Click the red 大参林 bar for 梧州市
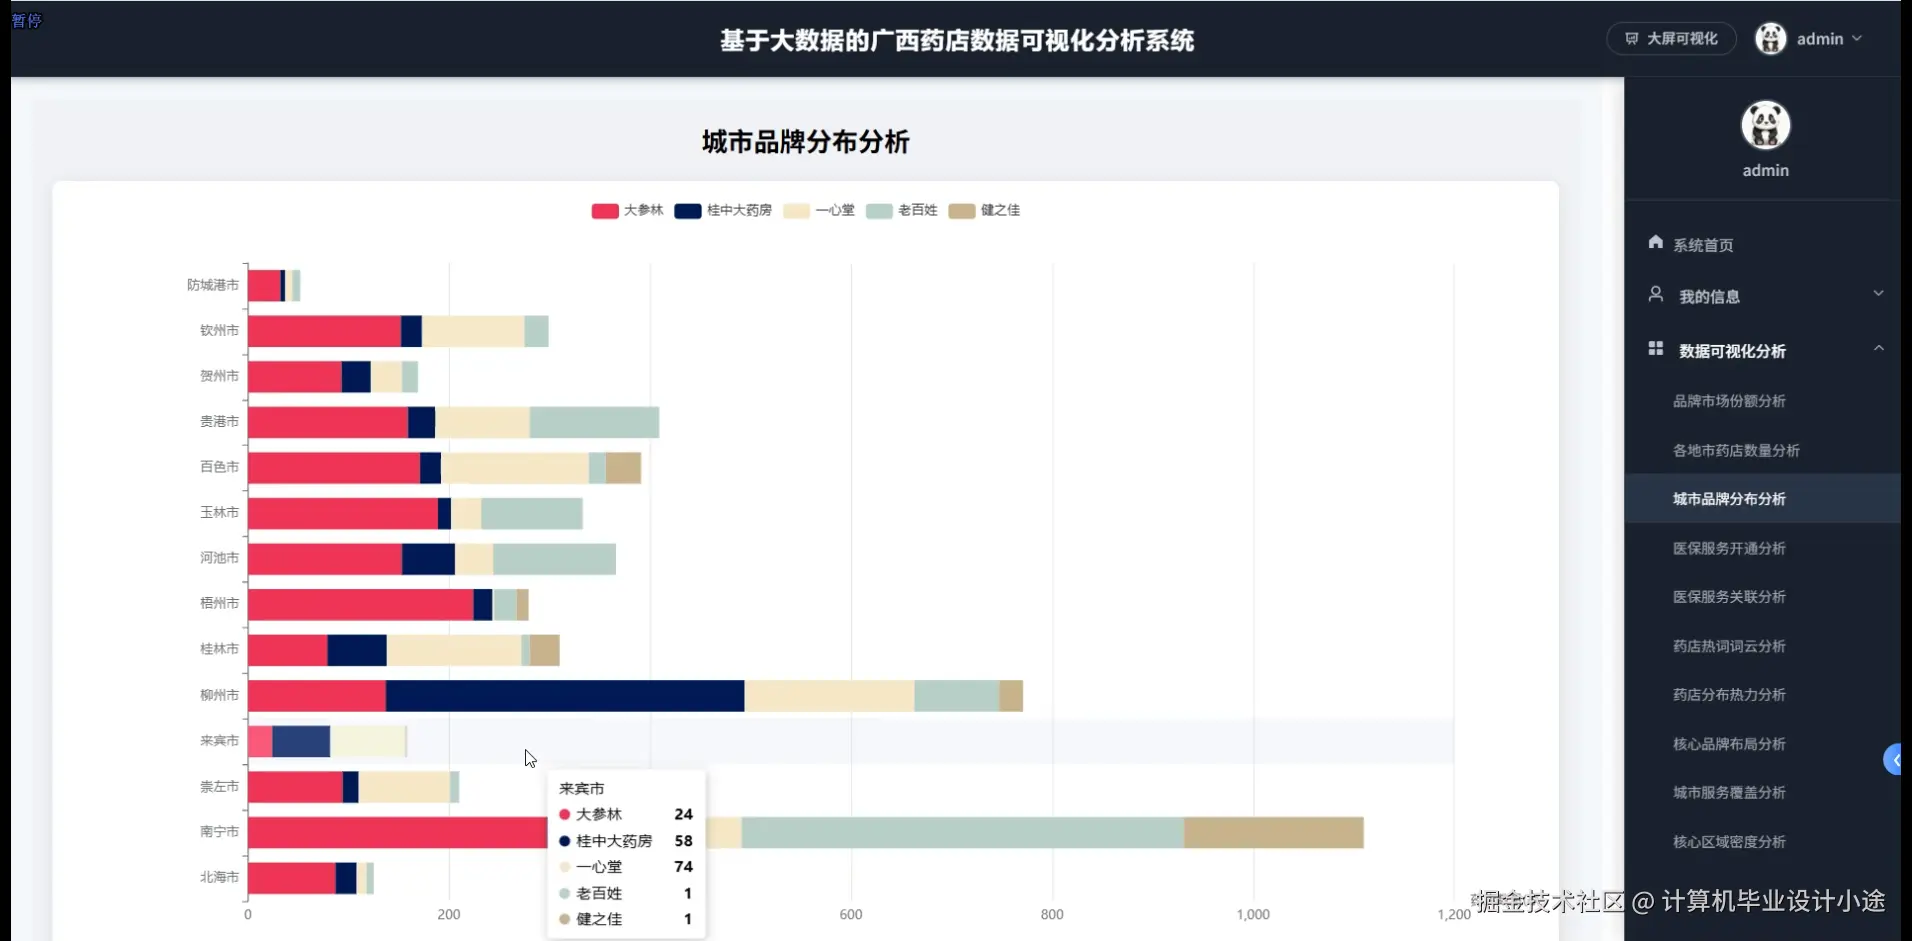This screenshot has height=941, width=1912. point(361,605)
